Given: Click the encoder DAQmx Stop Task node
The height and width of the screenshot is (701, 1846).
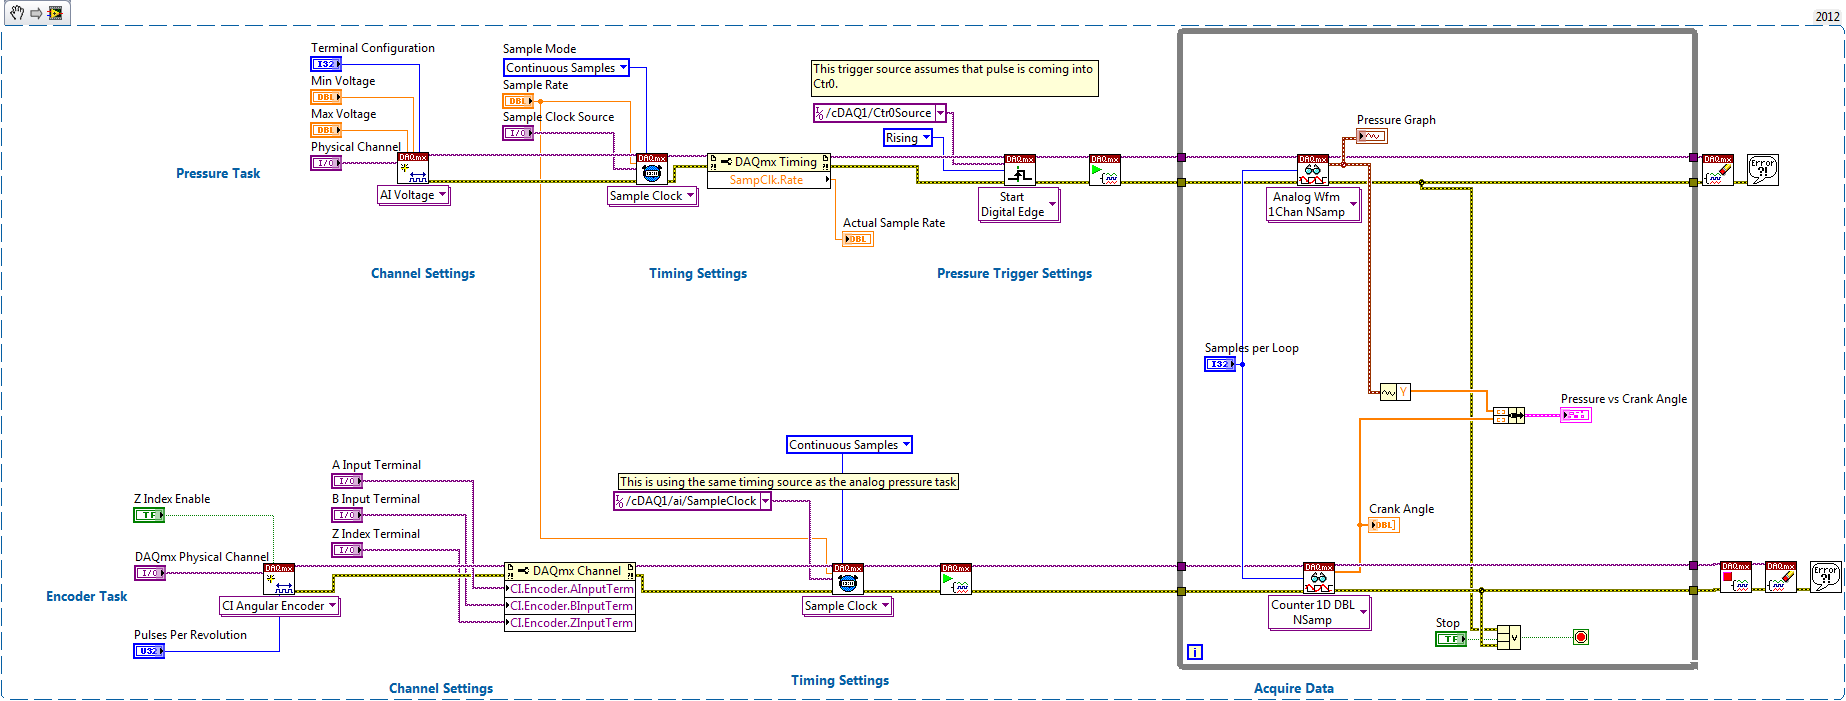Looking at the screenshot, I should click(1736, 577).
